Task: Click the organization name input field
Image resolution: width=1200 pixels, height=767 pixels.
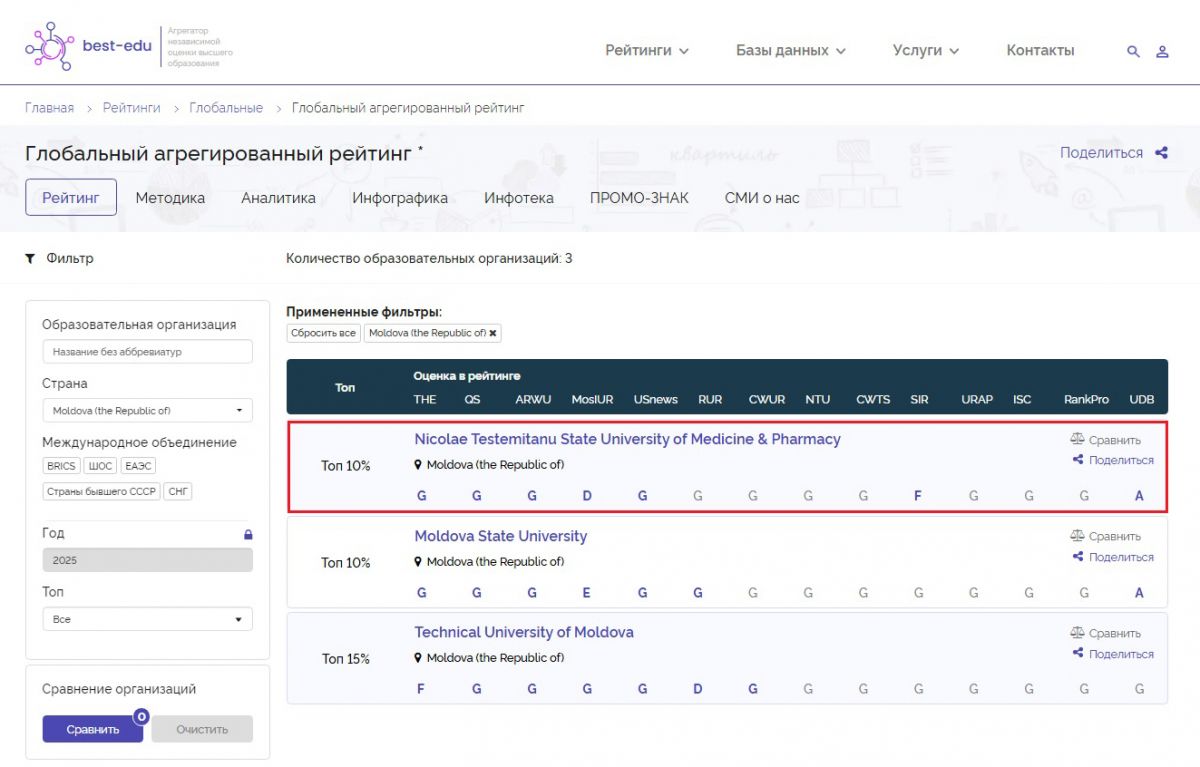Action: click(147, 352)
